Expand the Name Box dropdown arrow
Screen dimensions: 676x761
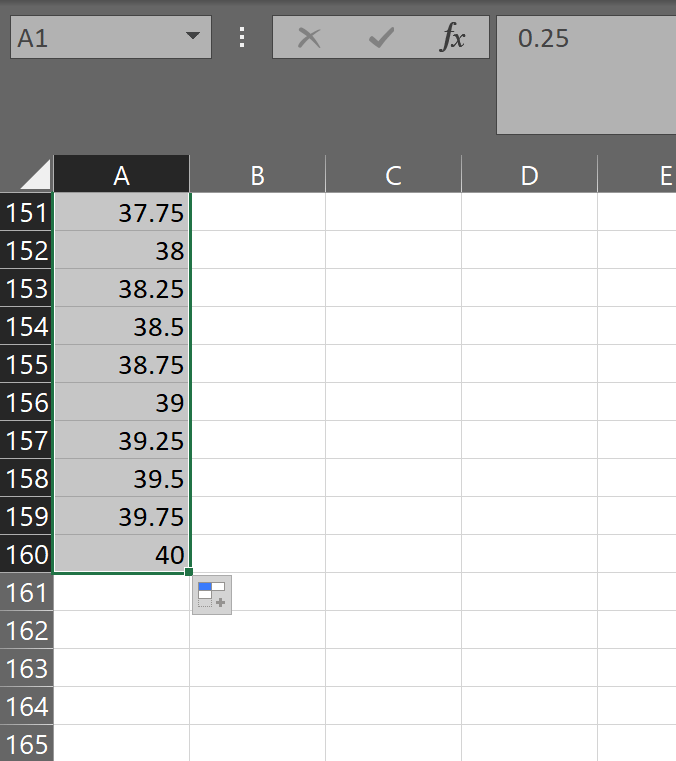coord(192,38)
